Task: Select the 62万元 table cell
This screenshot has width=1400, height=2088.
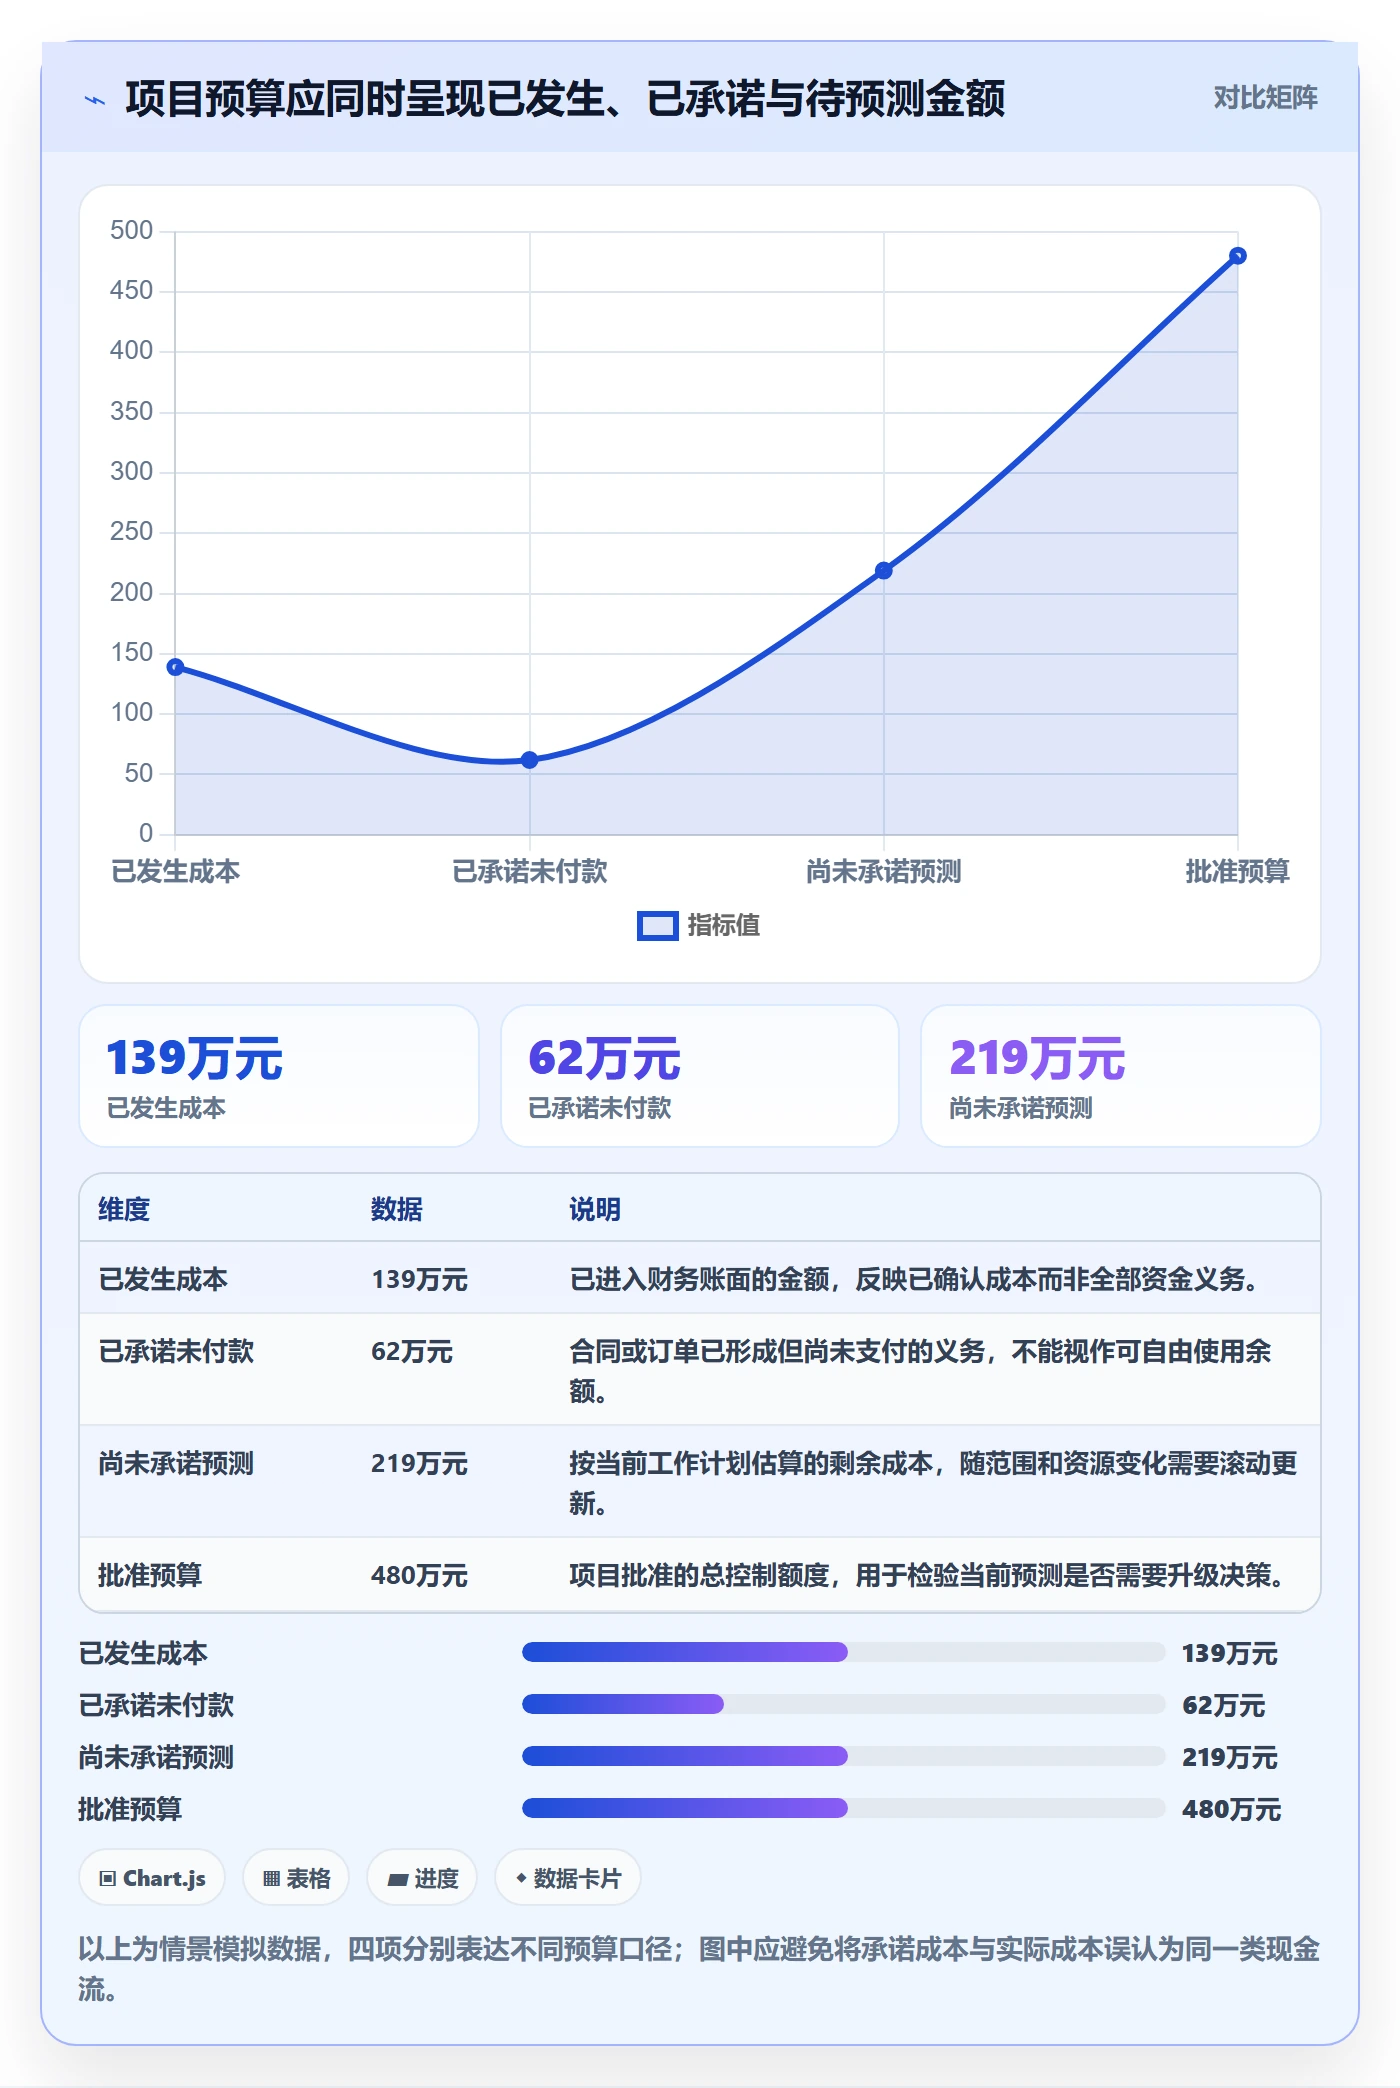Action: click(412, 1351)
